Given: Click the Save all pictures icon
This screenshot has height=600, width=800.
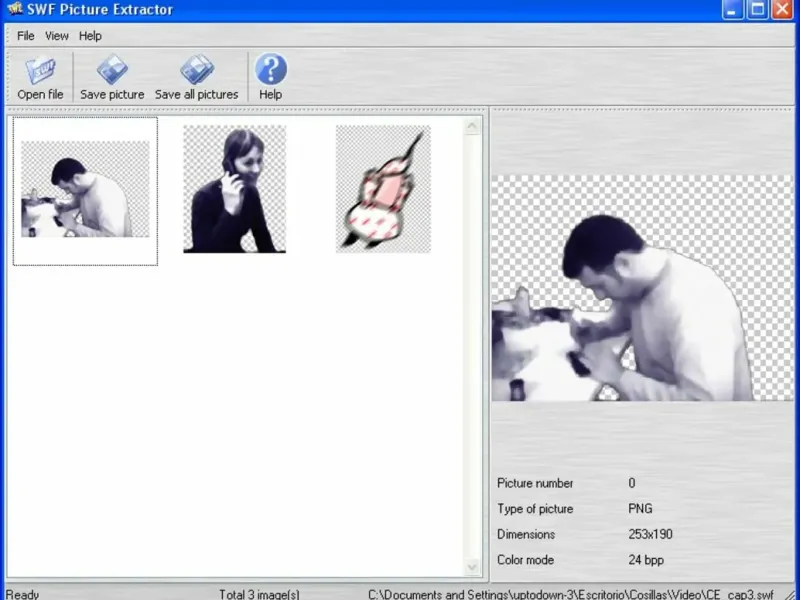Looking at the screenshot, I should point(196,78).
